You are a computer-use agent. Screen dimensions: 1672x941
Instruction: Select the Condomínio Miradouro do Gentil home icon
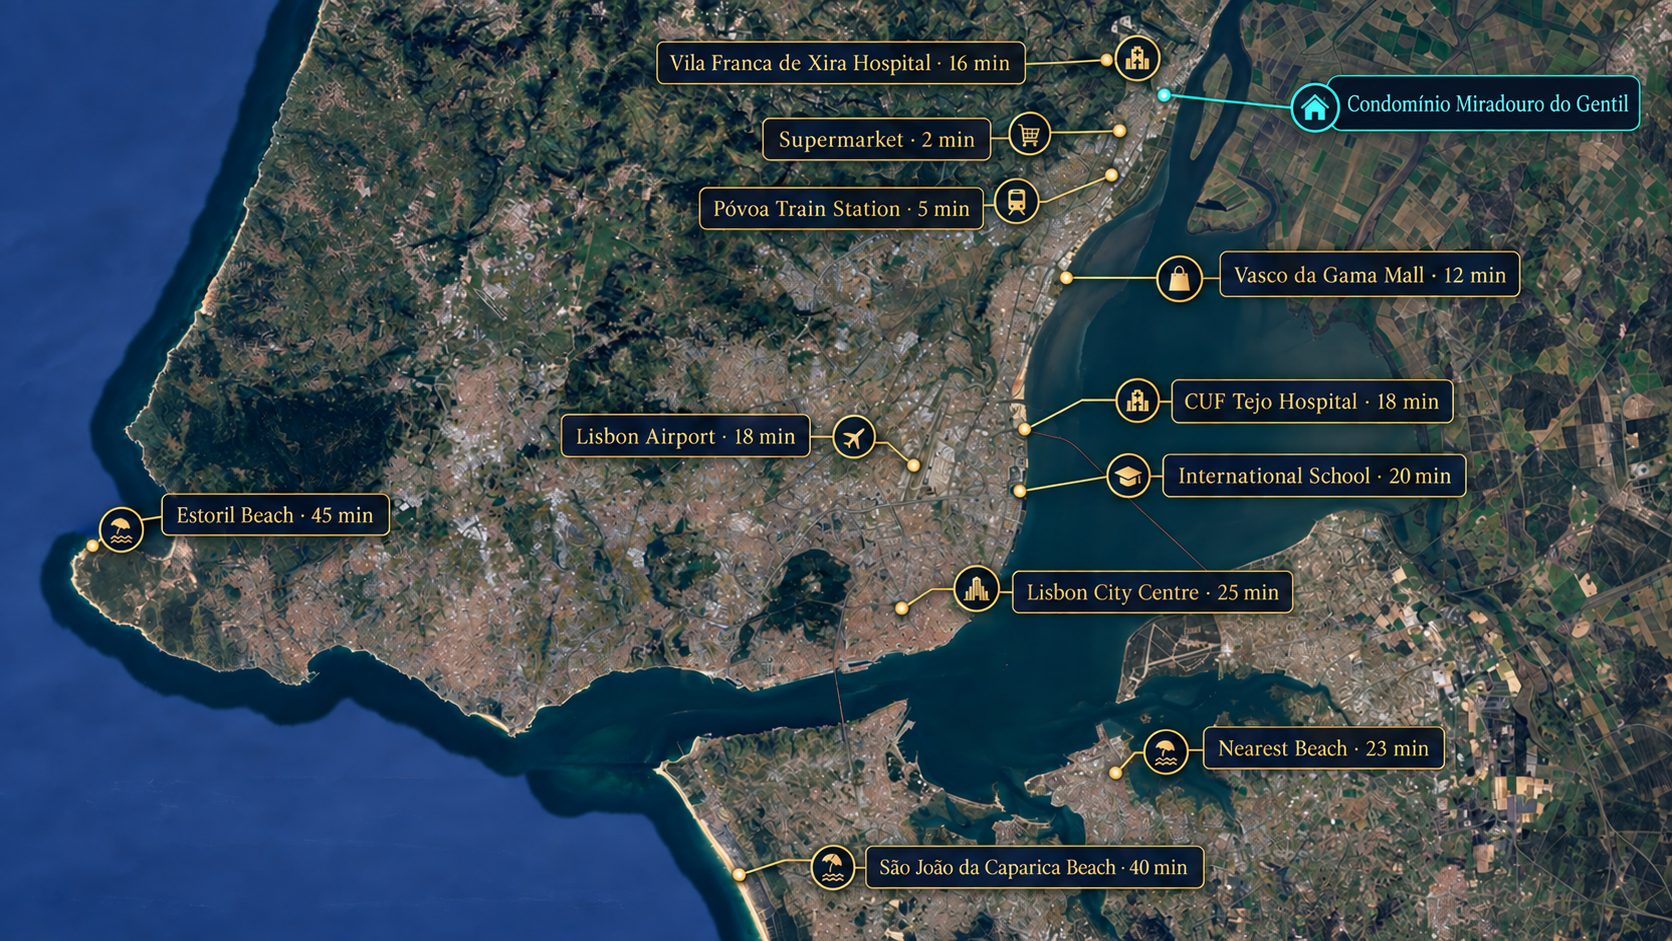(x=1314, y=106)
